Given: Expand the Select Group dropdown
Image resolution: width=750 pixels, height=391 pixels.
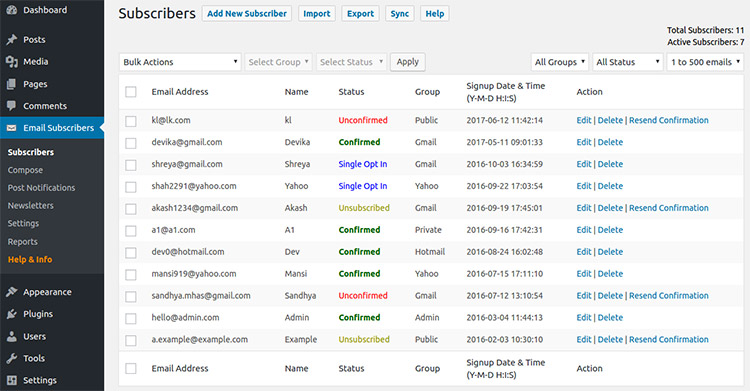Looking at the screenshot, I should 278,62.
